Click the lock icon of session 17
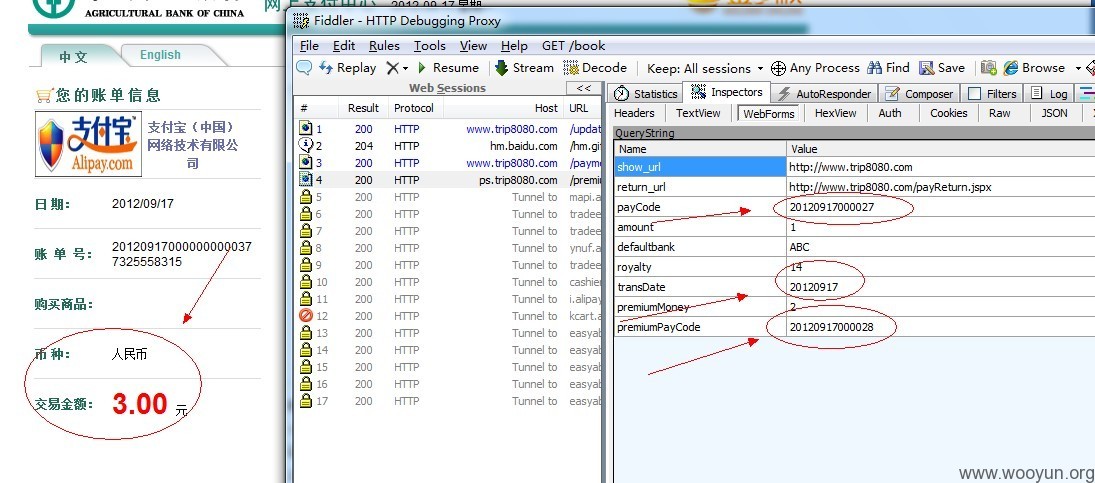Screen dimensions: 1095x483 click(305, 401)
